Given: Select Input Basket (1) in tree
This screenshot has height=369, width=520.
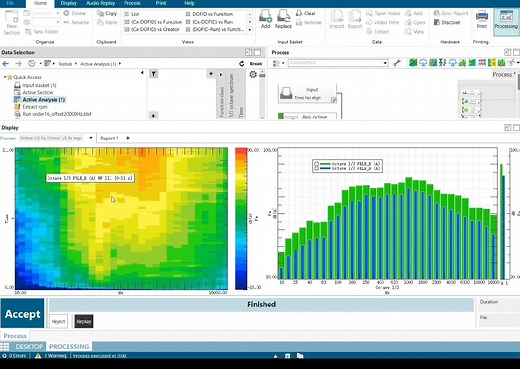Looking at the screenshot, I should coord(35,85).
